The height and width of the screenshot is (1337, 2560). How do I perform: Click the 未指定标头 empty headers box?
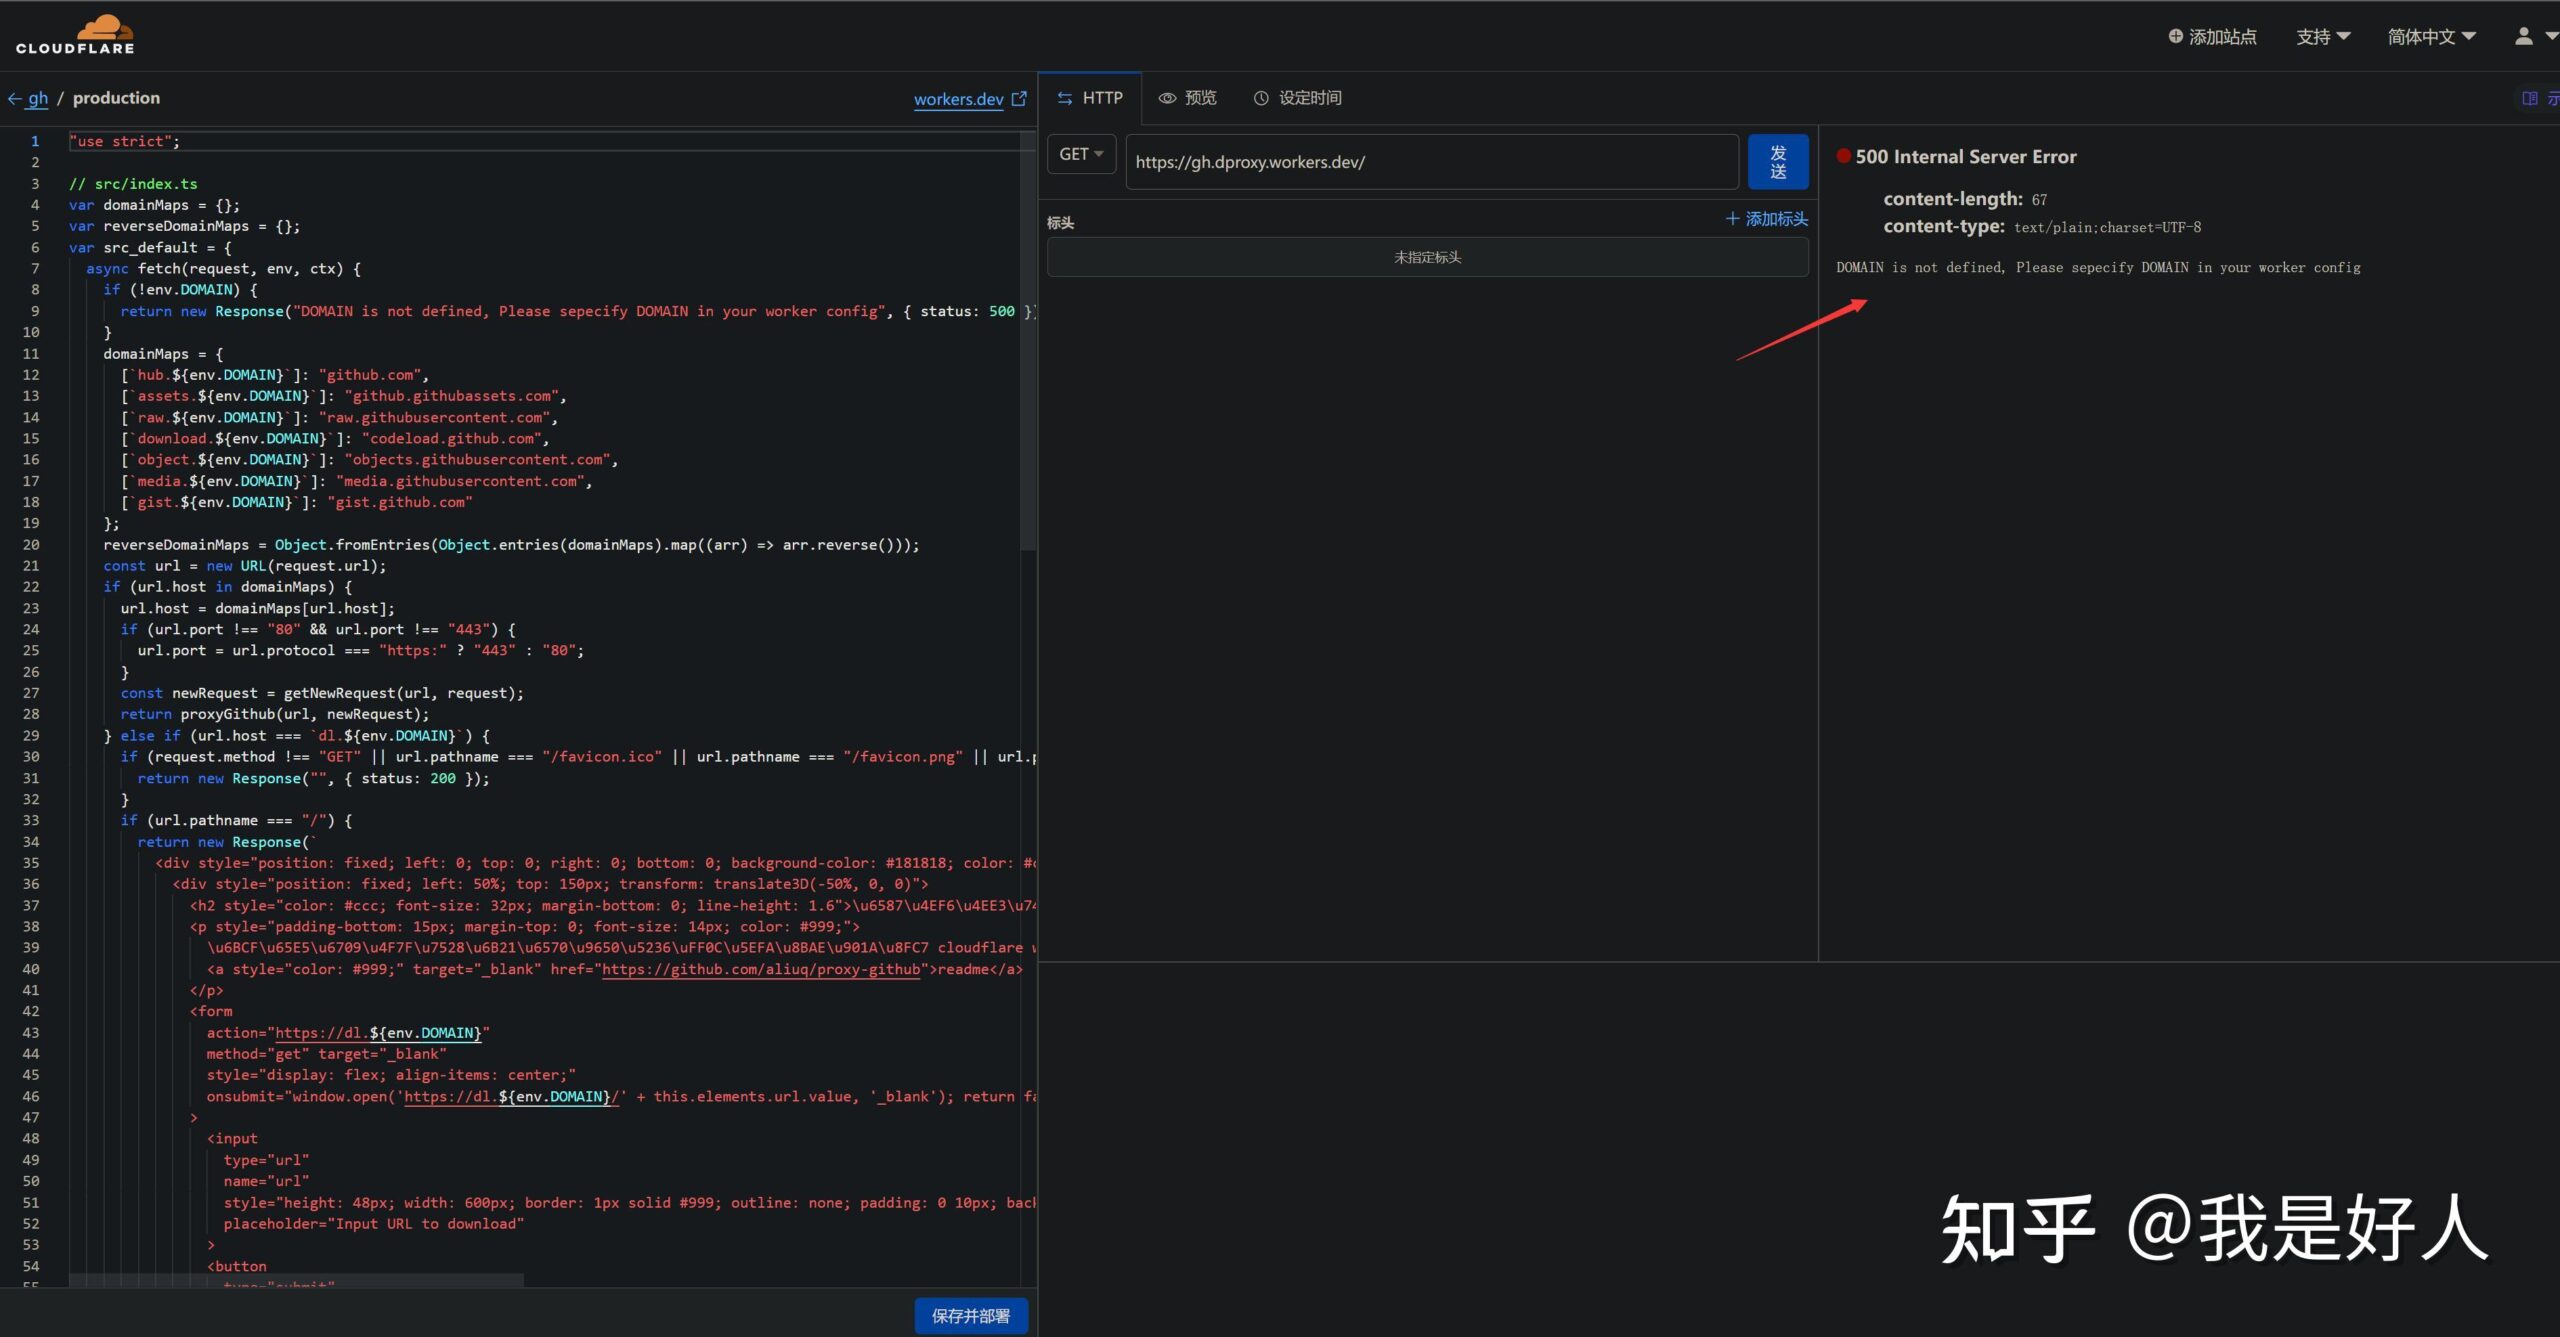click(1427, 257)
